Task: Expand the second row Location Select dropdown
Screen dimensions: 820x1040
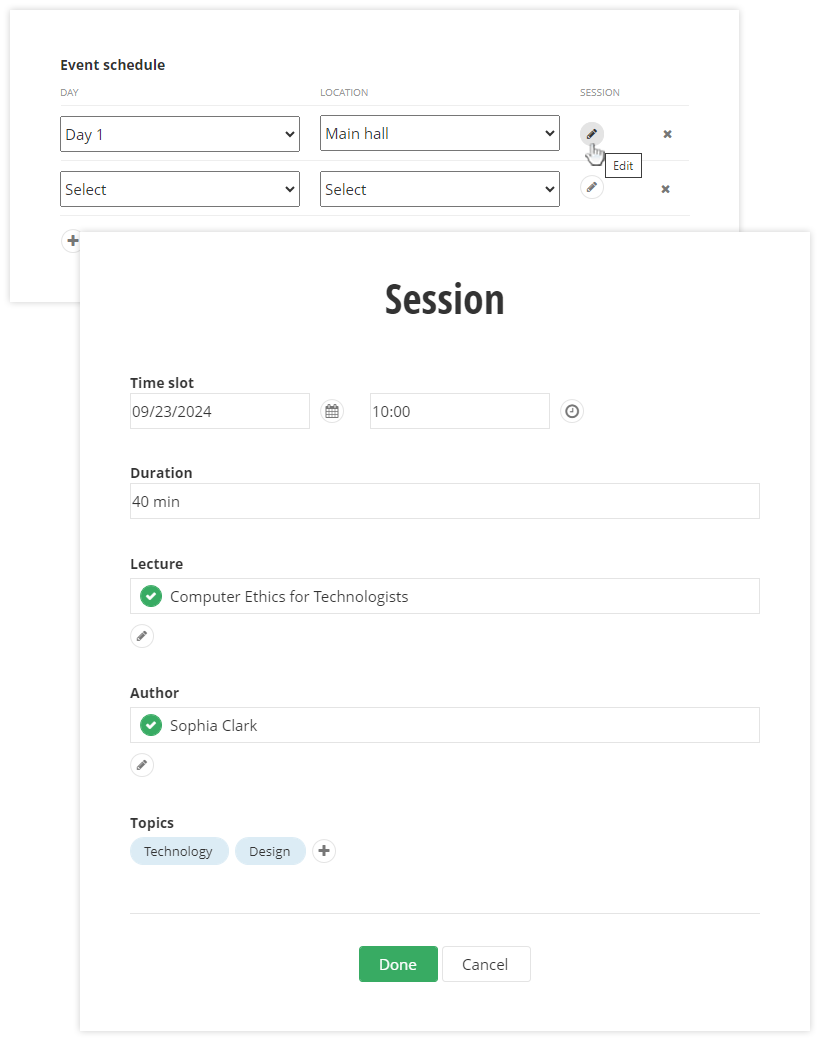Action: pyautogui.click(x=440, y=189)
